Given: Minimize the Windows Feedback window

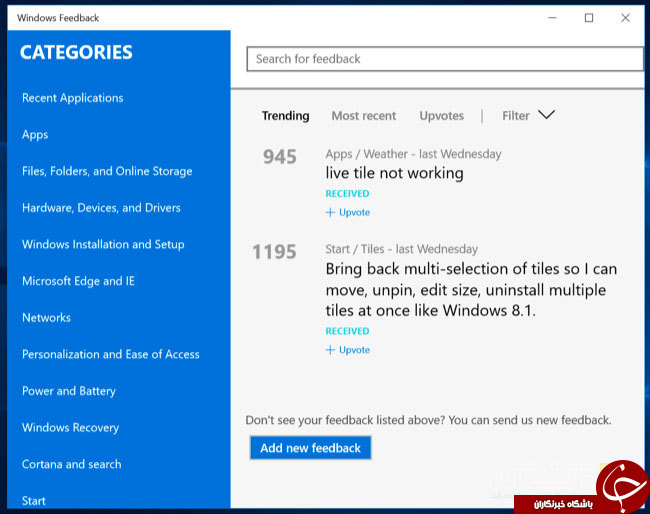Looking at the screenshot, I should [x=552, y=18].
